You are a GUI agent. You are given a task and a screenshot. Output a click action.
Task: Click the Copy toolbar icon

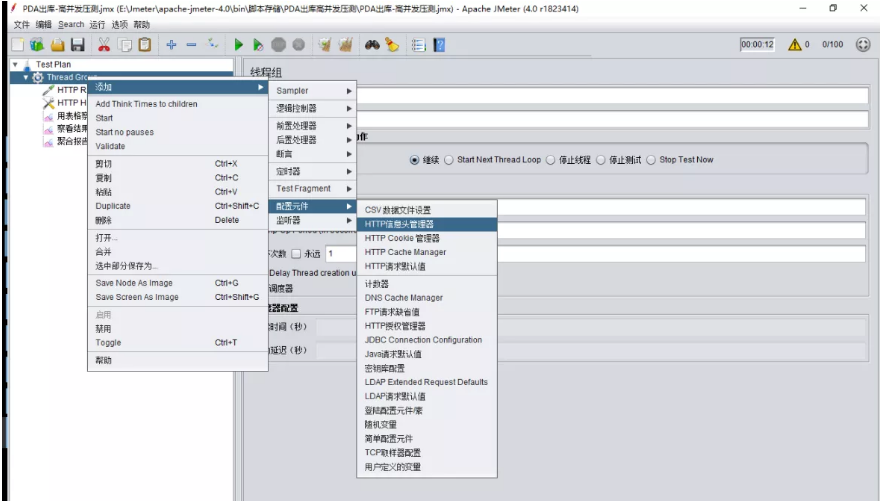[x=125, y=45]
